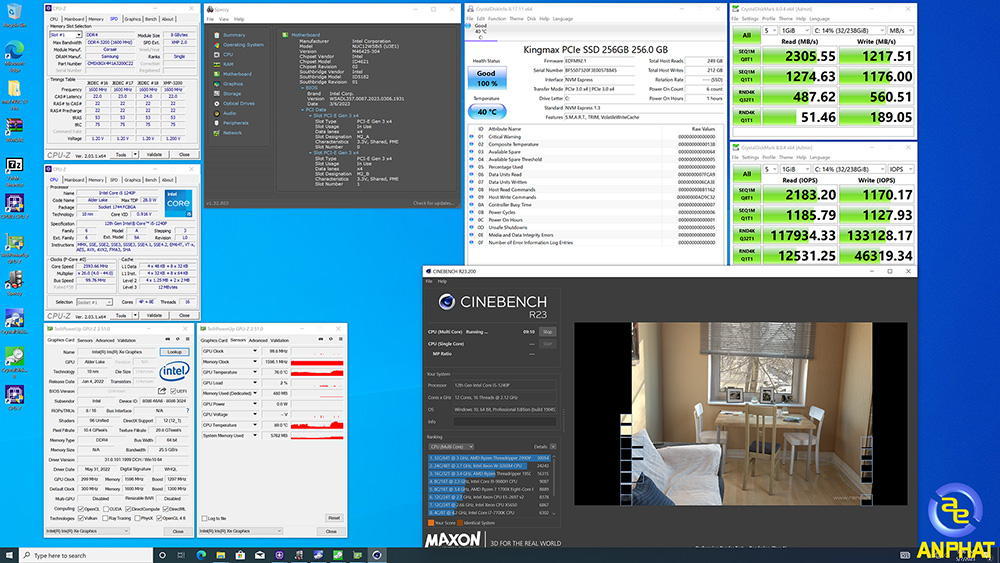
Task: Open Recycle Bin desktop icon
Action: (14, 15)
